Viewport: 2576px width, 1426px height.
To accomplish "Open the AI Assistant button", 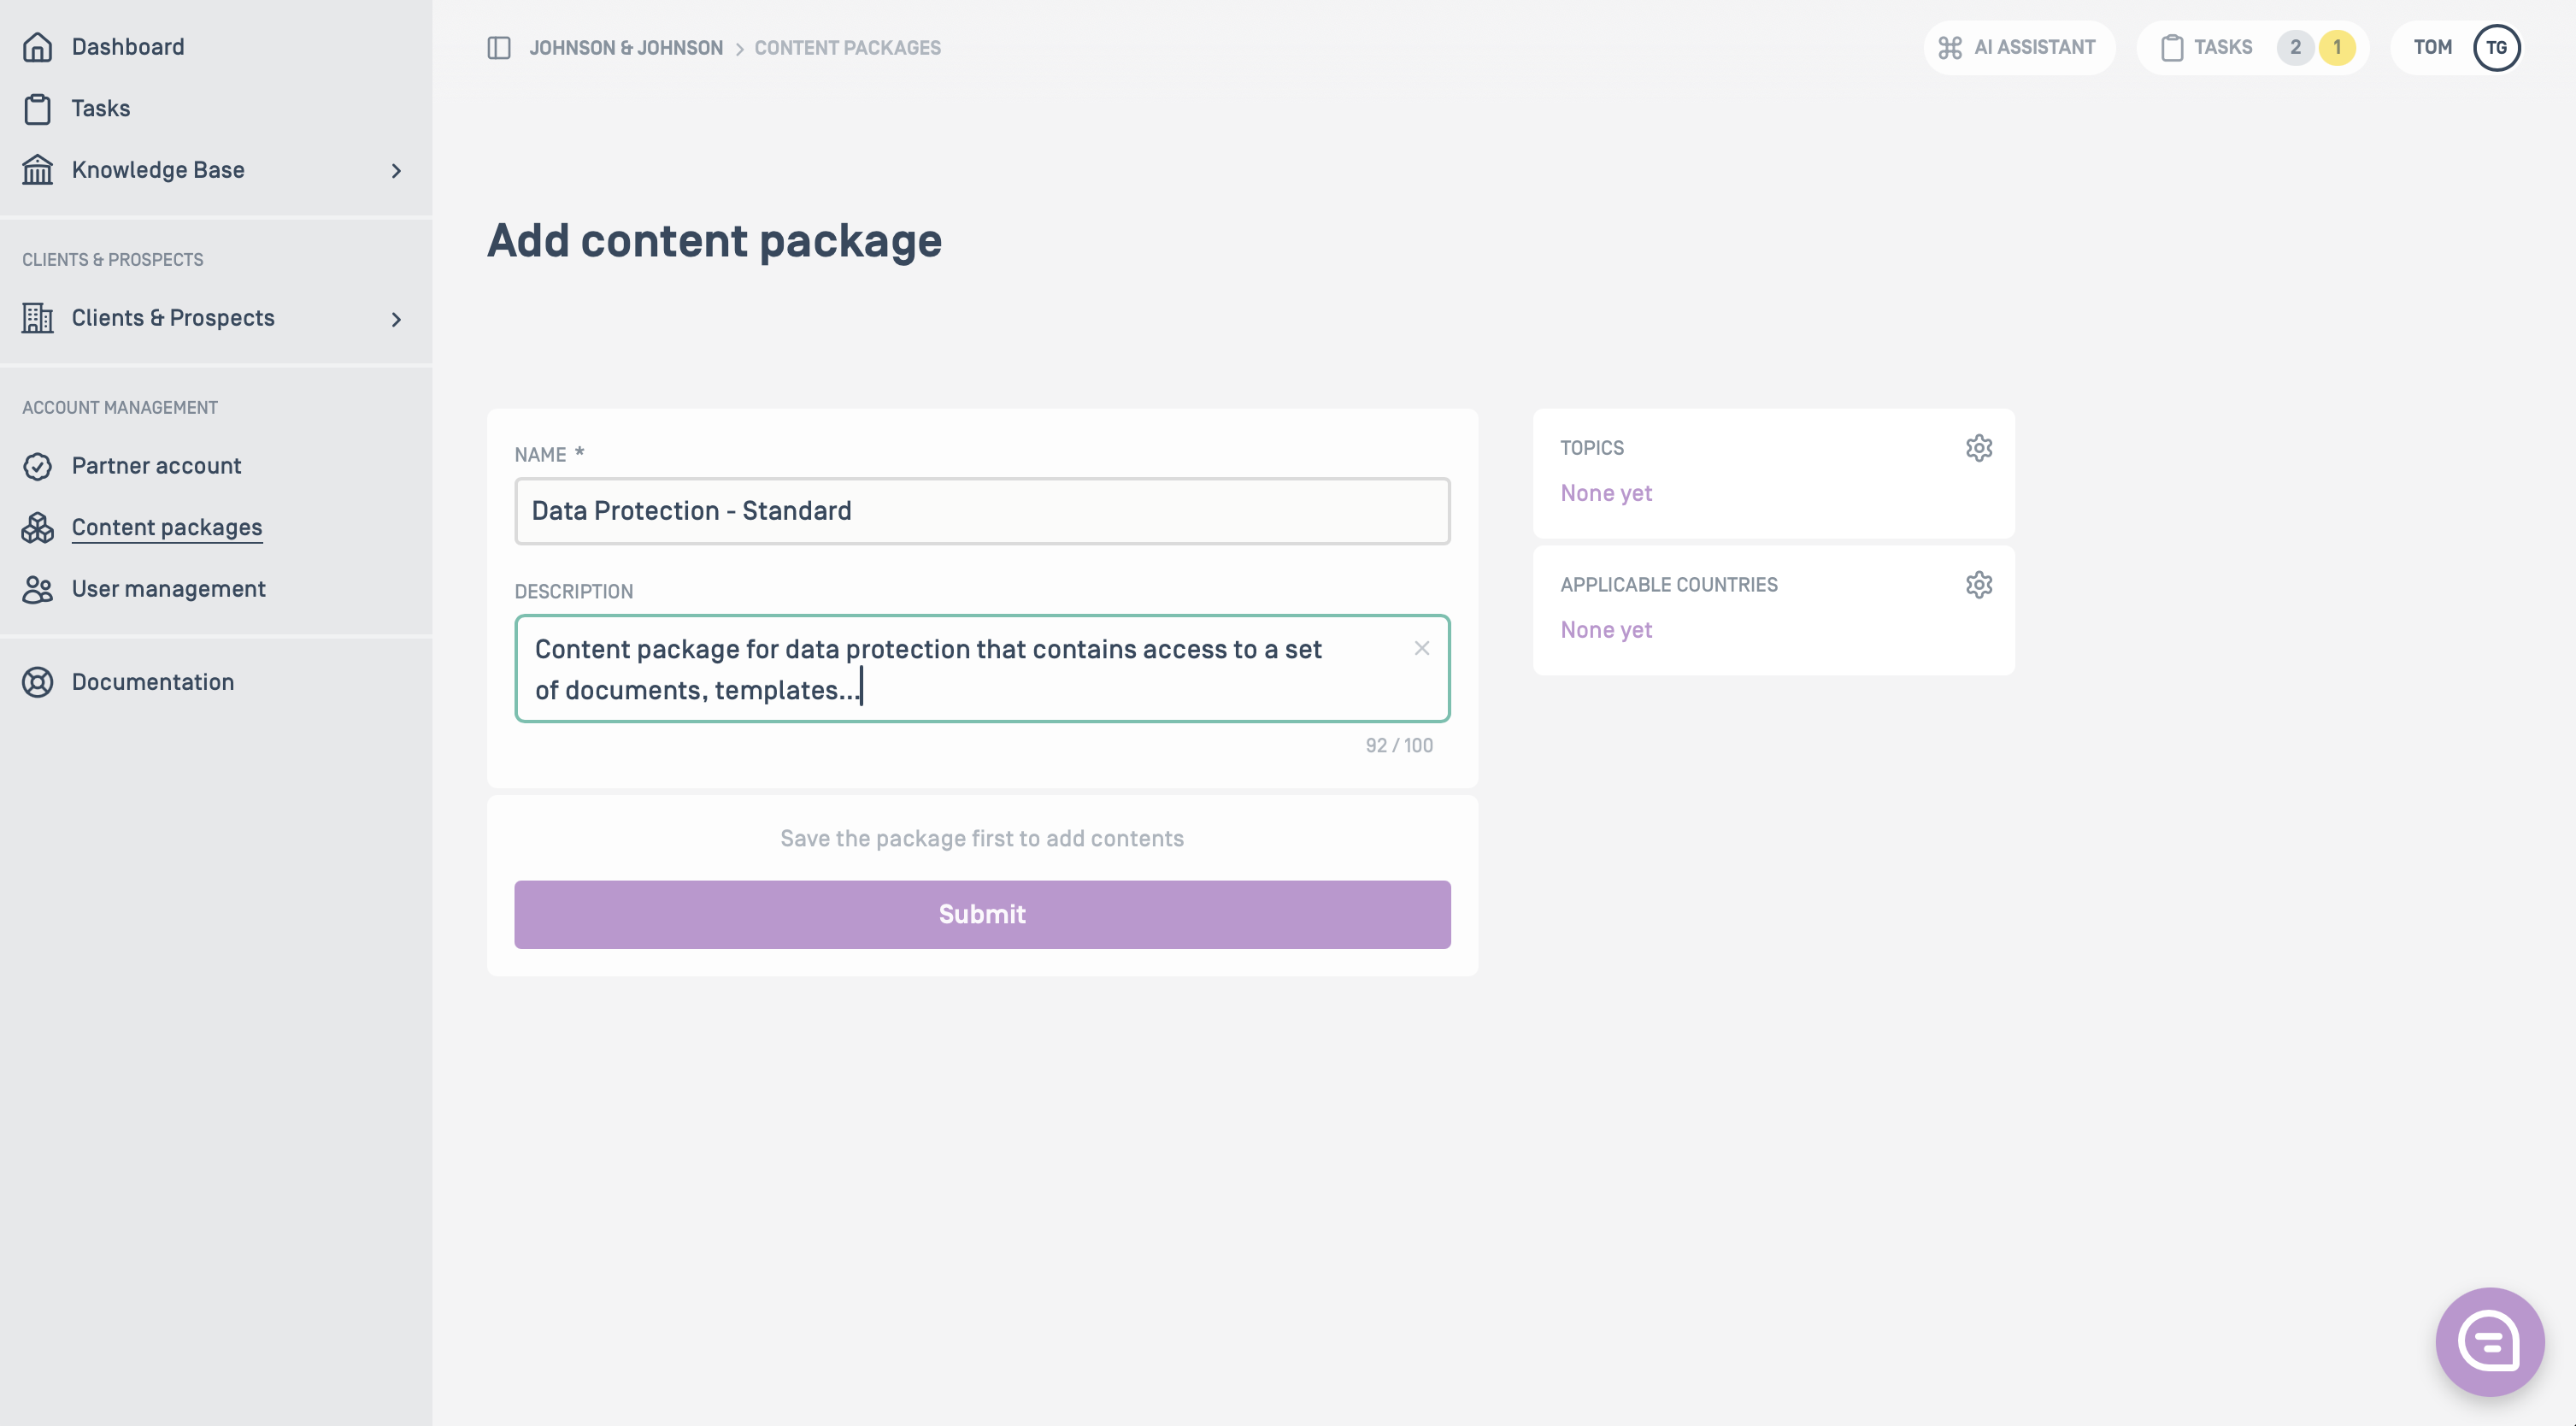I will tap(2018, 48).
